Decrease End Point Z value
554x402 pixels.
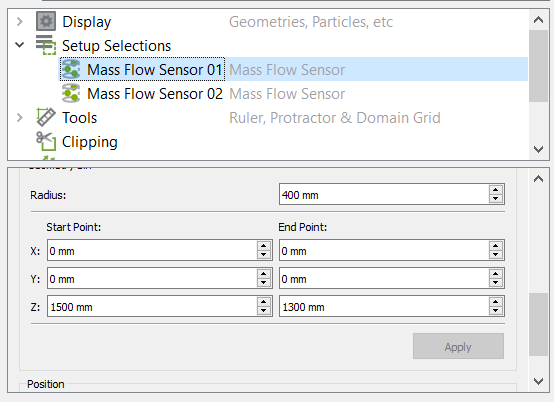pos(496,310)
